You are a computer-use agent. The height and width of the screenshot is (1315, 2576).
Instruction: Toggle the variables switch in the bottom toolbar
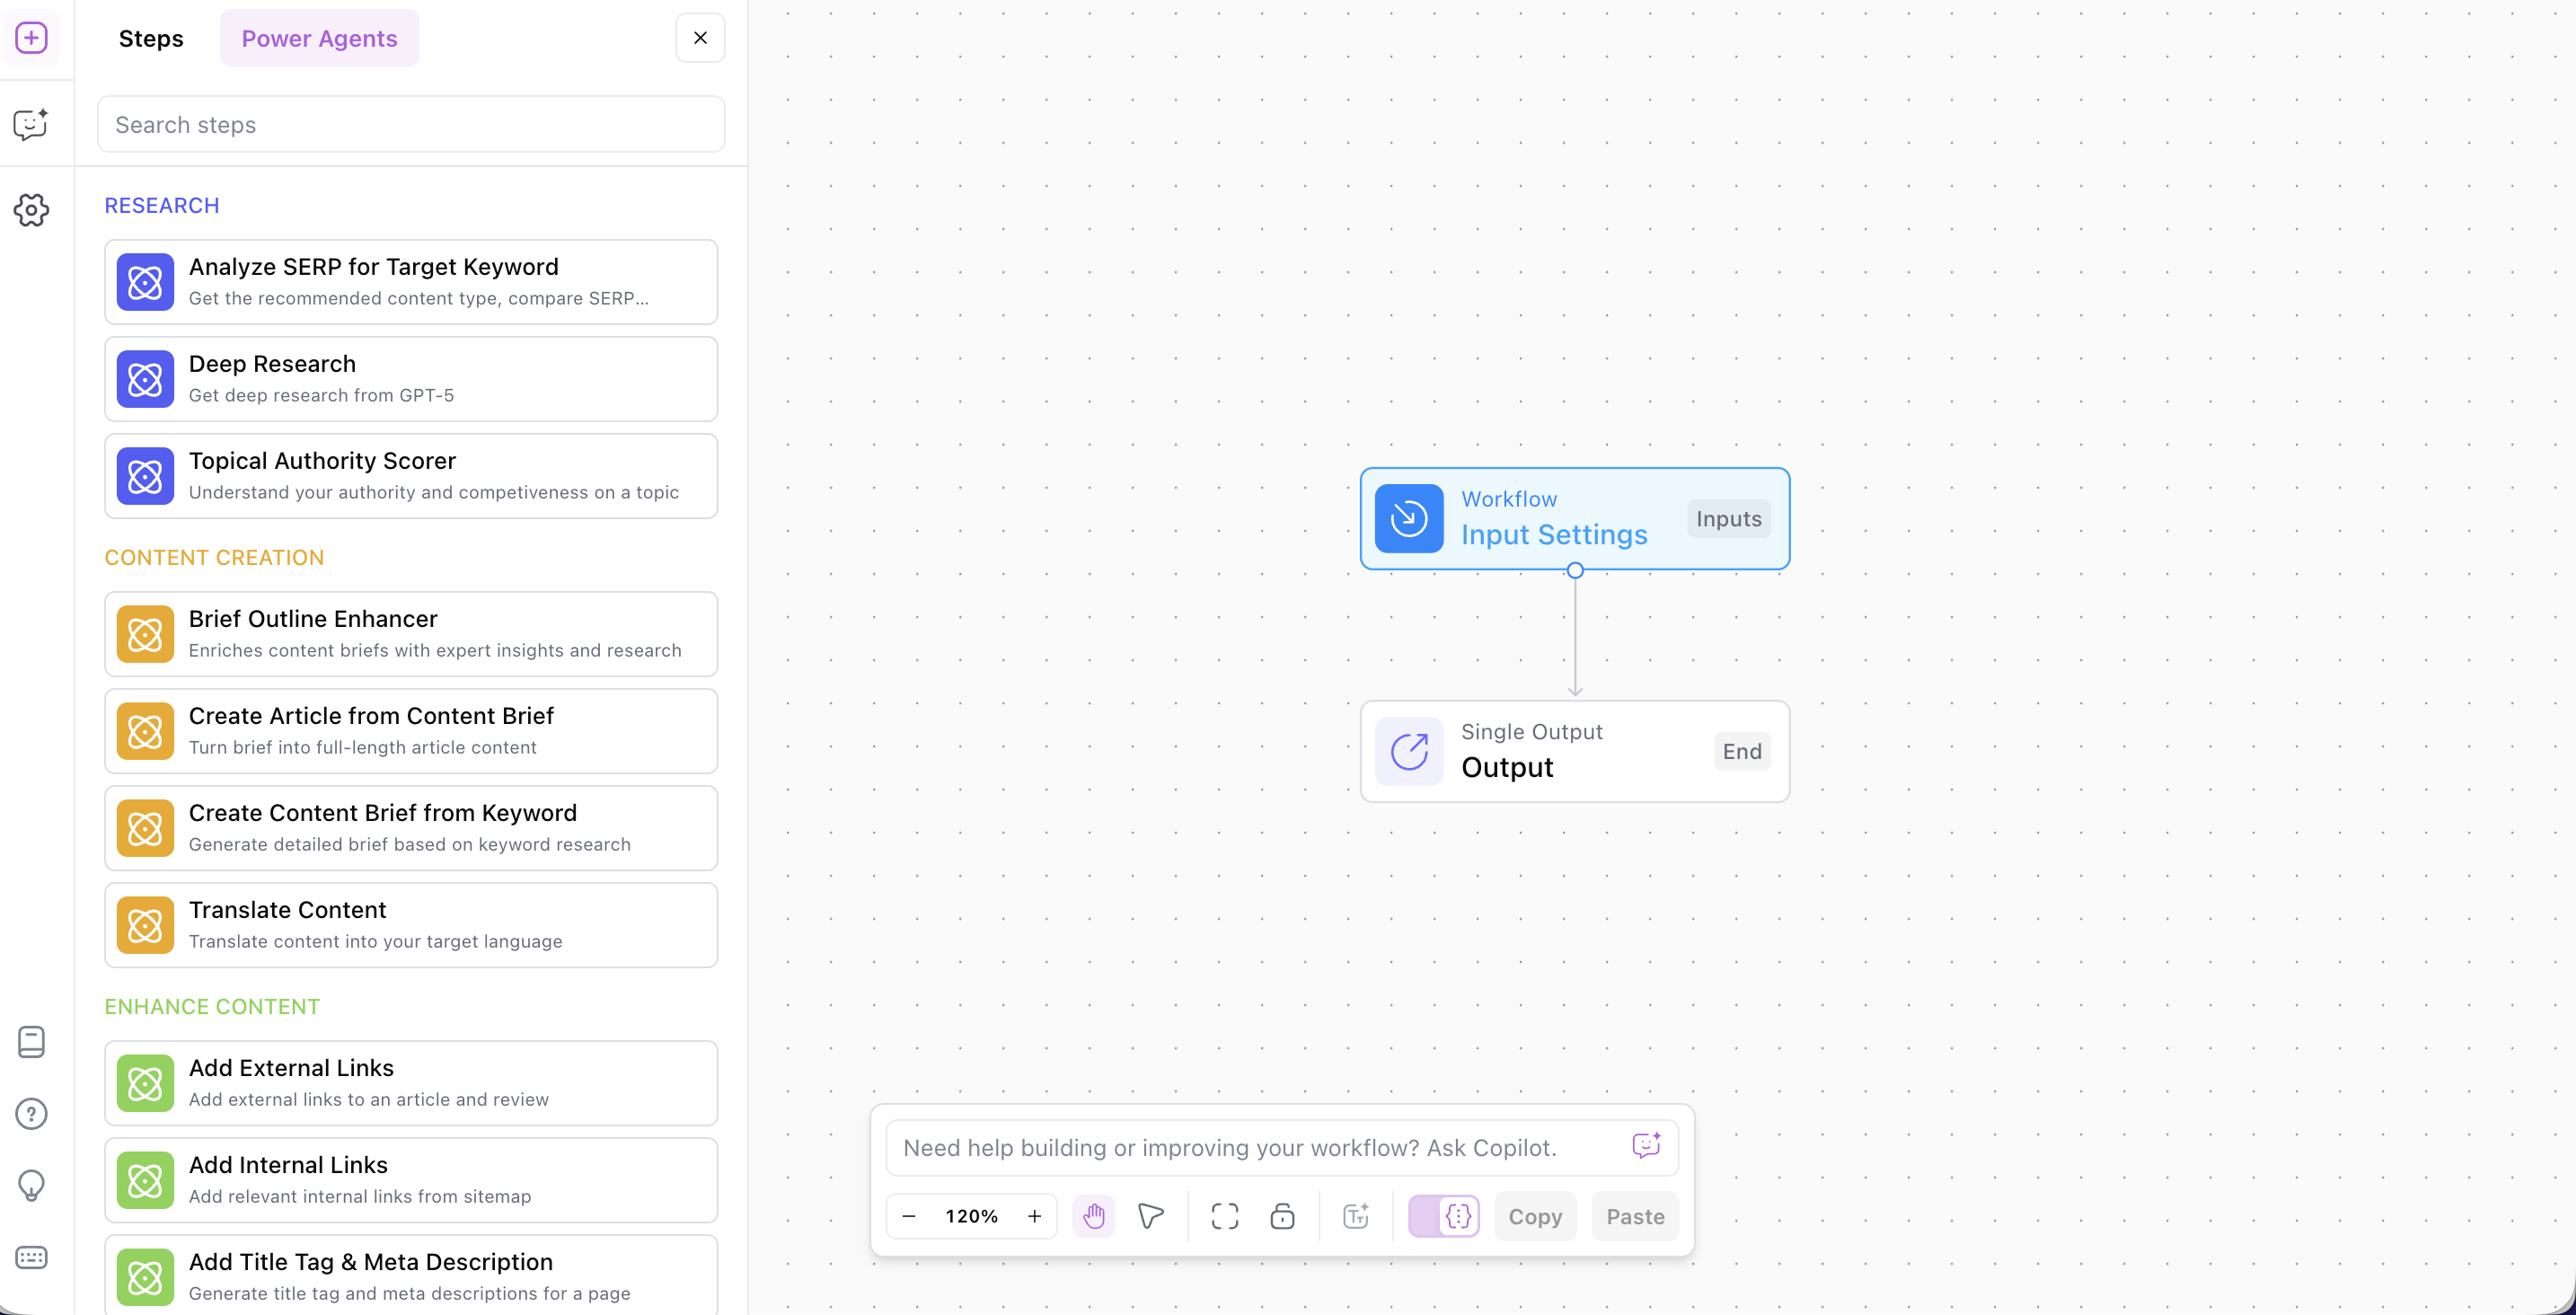(x=1443, y=1216)
